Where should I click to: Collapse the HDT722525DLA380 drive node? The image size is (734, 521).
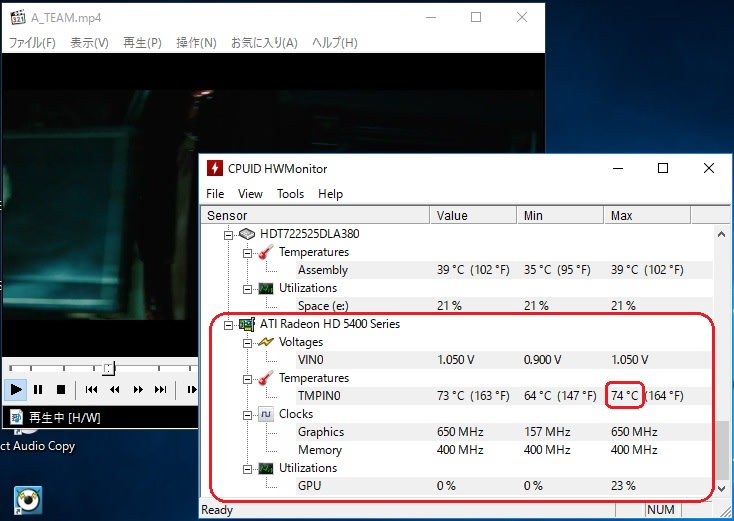point(228,235)
